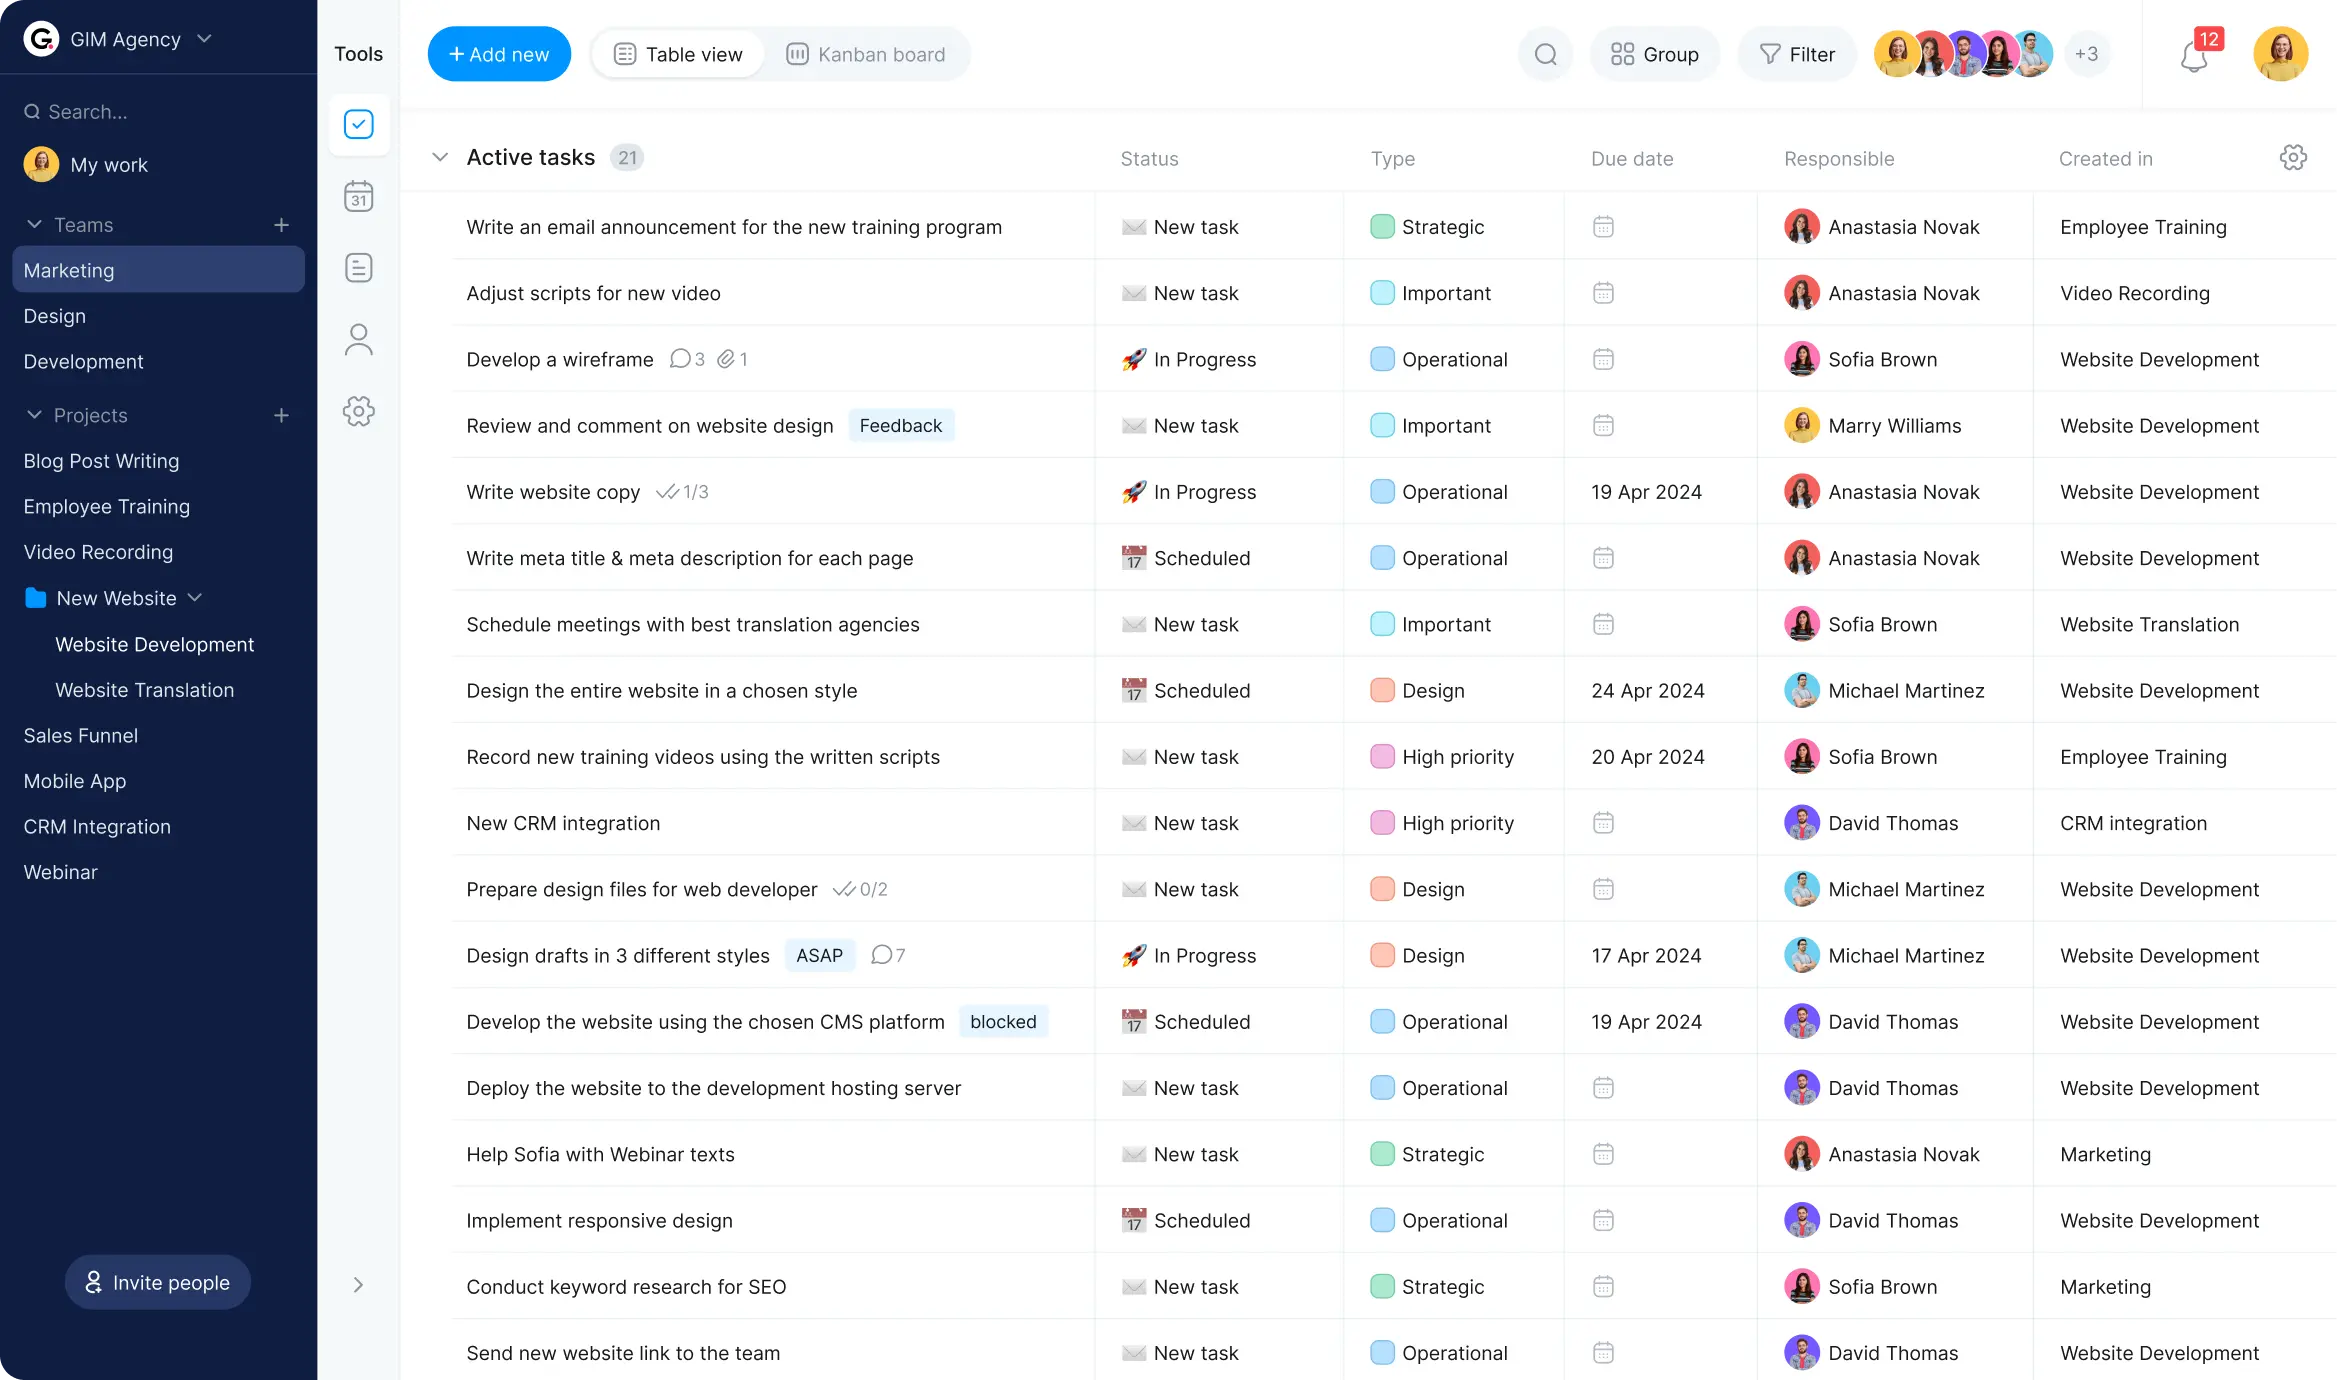Click the ASAP tag
The image size is (2337, 1380).
pyautogui.click(x=819, y=955)
